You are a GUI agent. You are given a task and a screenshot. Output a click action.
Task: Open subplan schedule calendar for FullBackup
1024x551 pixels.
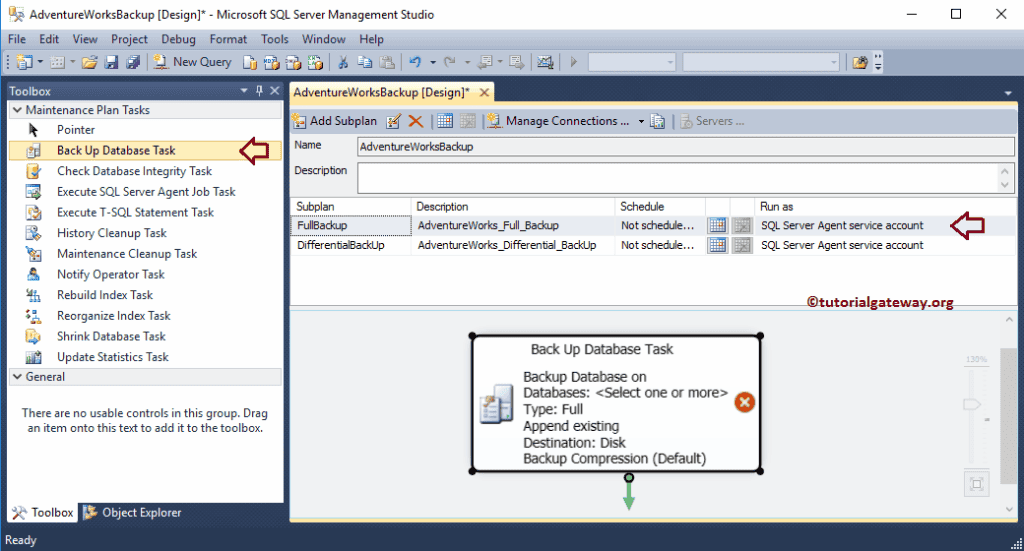click(717, 225)
